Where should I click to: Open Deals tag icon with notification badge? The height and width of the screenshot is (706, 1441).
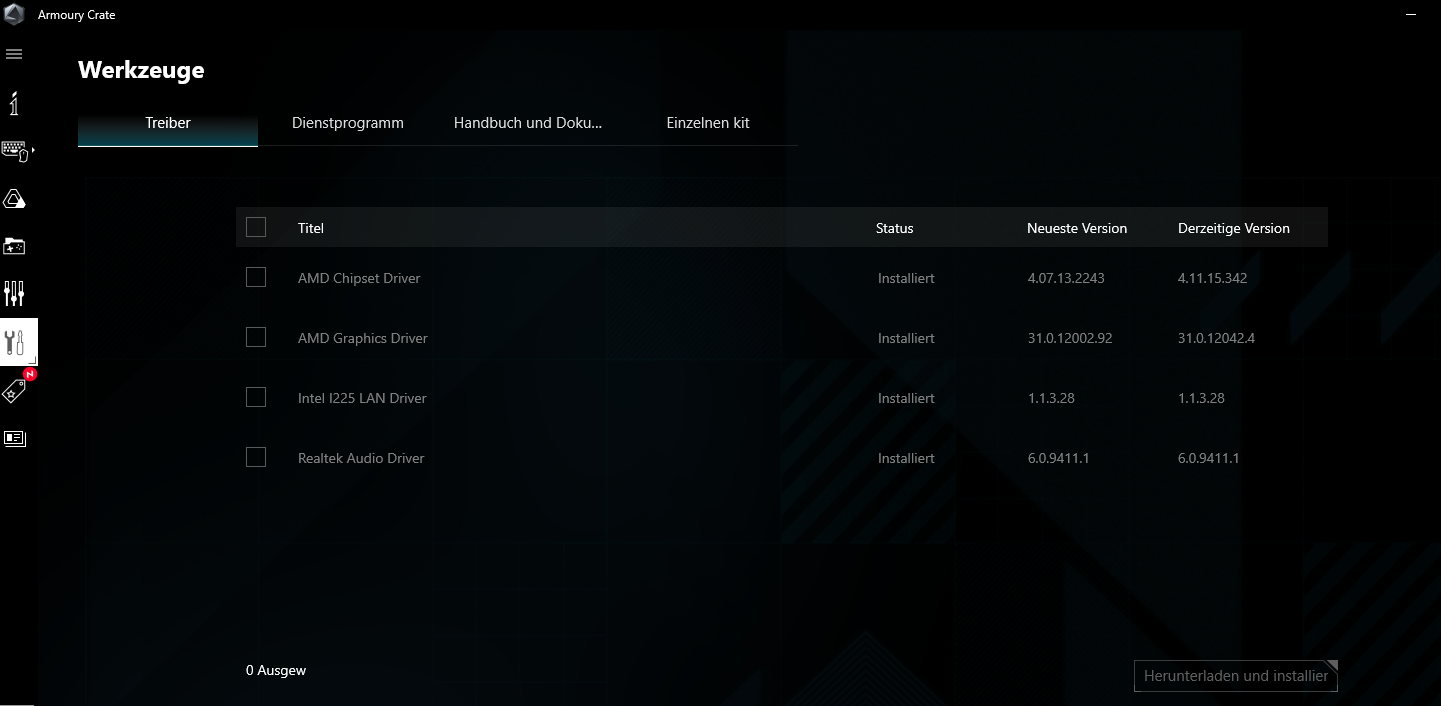click(15, 390)
